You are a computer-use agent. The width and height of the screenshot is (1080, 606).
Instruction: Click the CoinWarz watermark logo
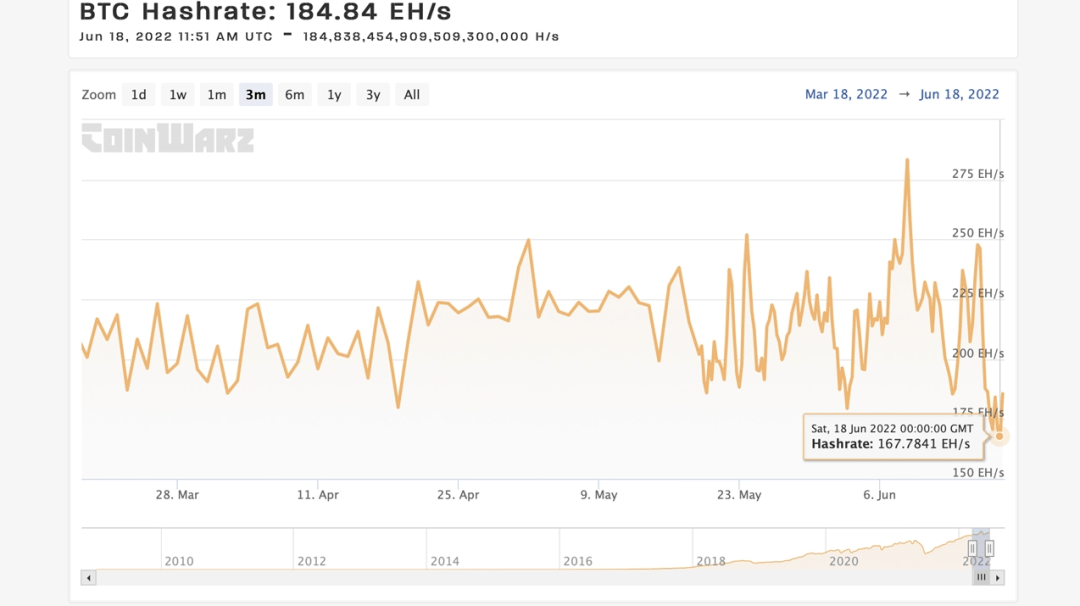168,138
